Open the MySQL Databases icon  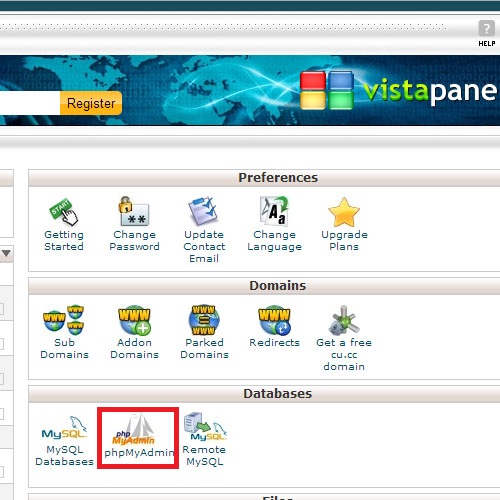tap(64, 428)
